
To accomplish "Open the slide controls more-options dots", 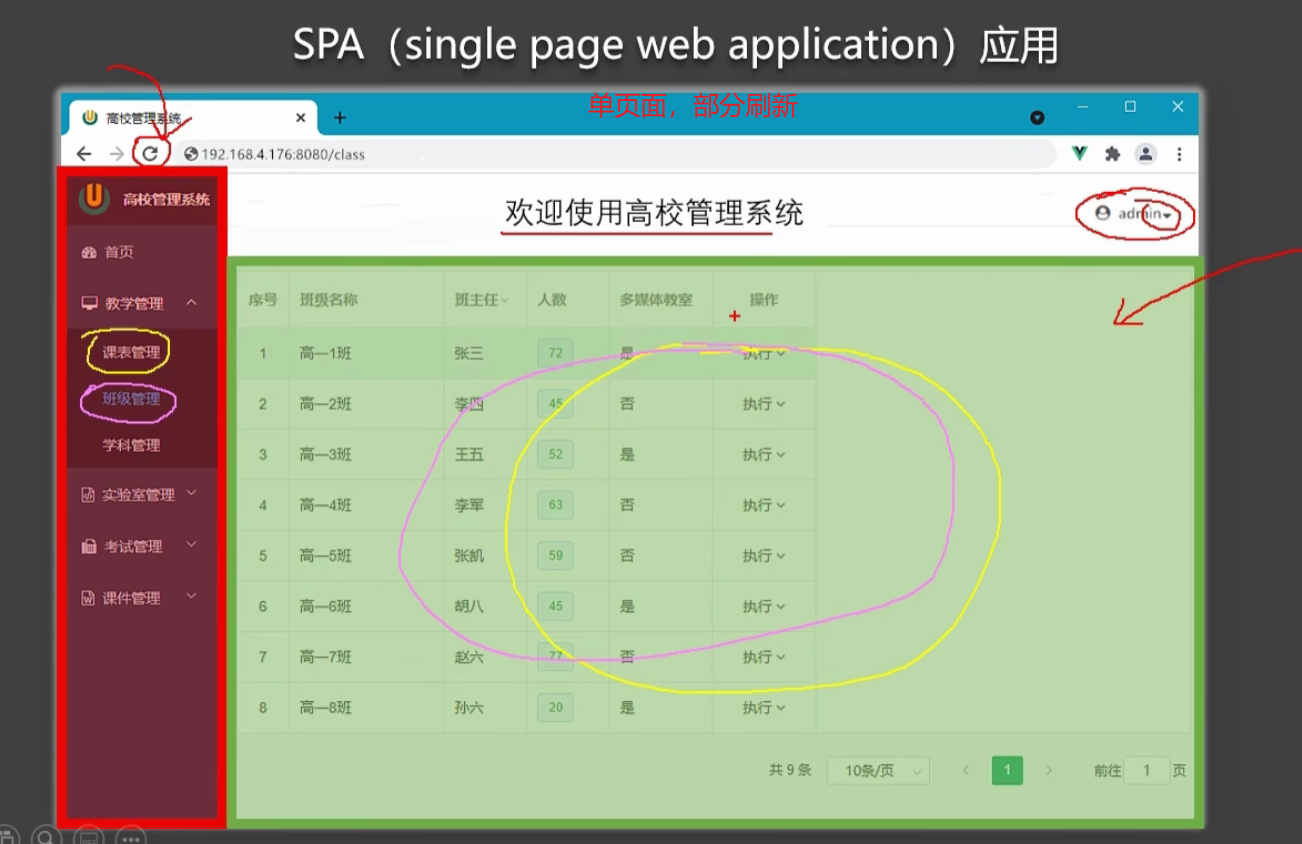I will [x=131, y=838].
